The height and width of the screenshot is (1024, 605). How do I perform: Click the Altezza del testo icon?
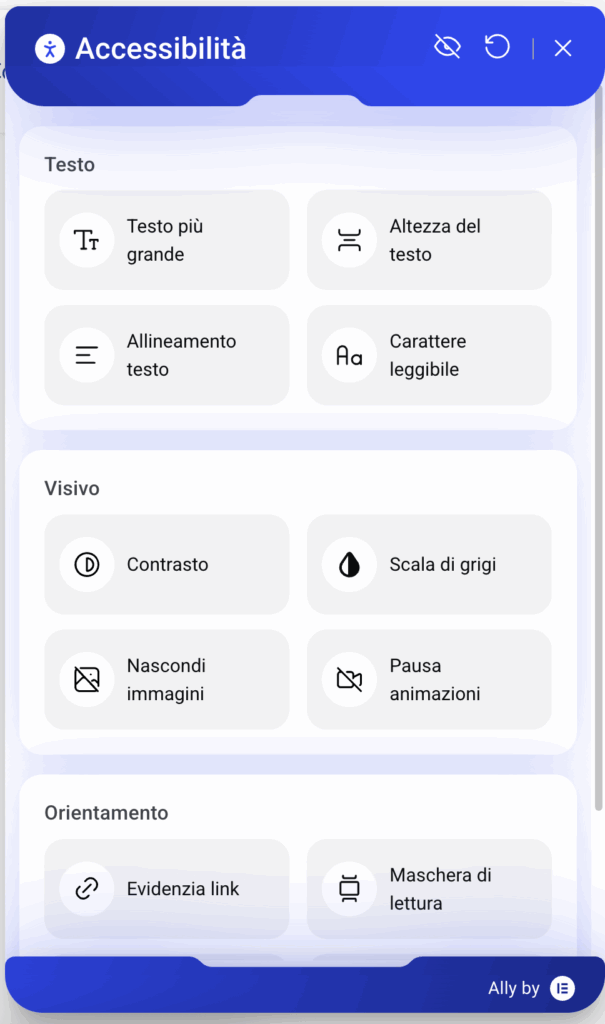(349, 240)
